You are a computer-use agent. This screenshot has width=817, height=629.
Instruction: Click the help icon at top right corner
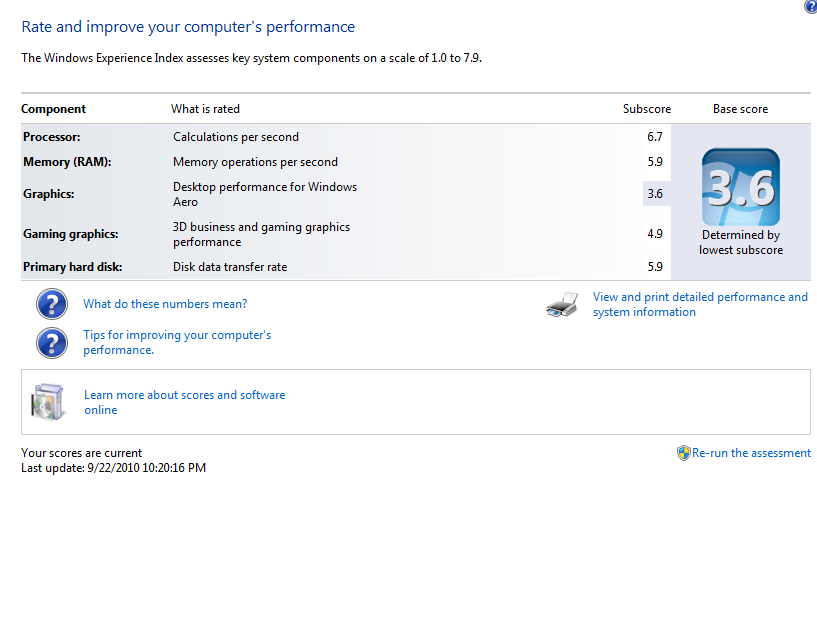[811, 6]
